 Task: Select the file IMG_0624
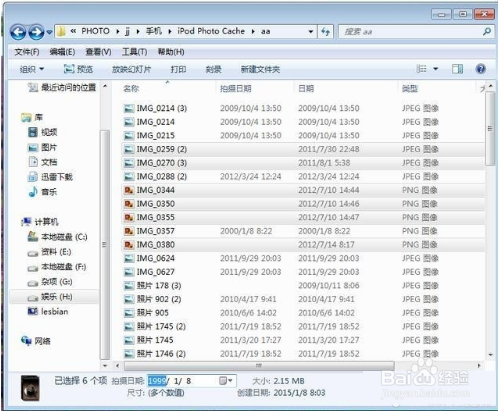click(x=156, y=258)
